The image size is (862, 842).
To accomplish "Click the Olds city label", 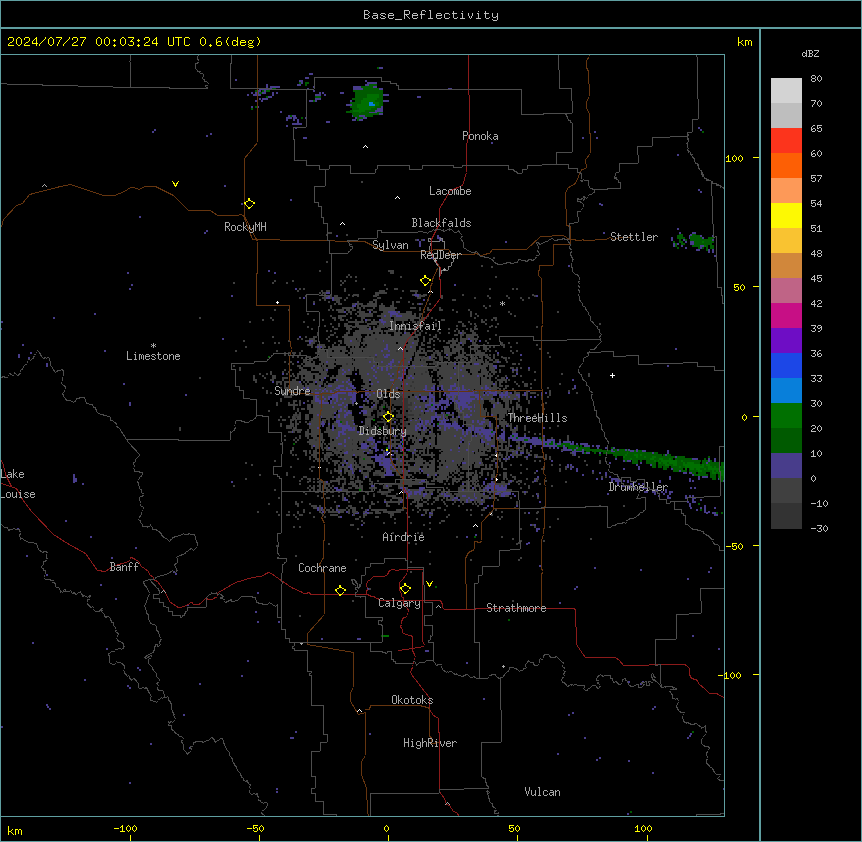I will coord(388,394).
